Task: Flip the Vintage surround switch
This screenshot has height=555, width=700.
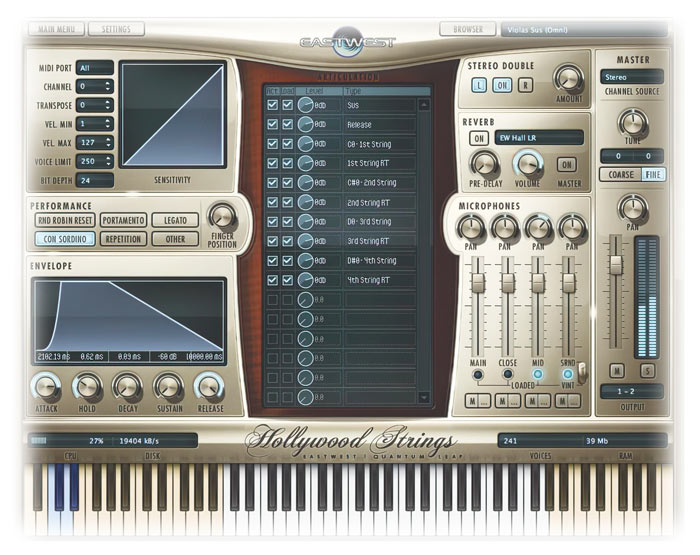Action: pyautogui.click(x=582, y=373)
